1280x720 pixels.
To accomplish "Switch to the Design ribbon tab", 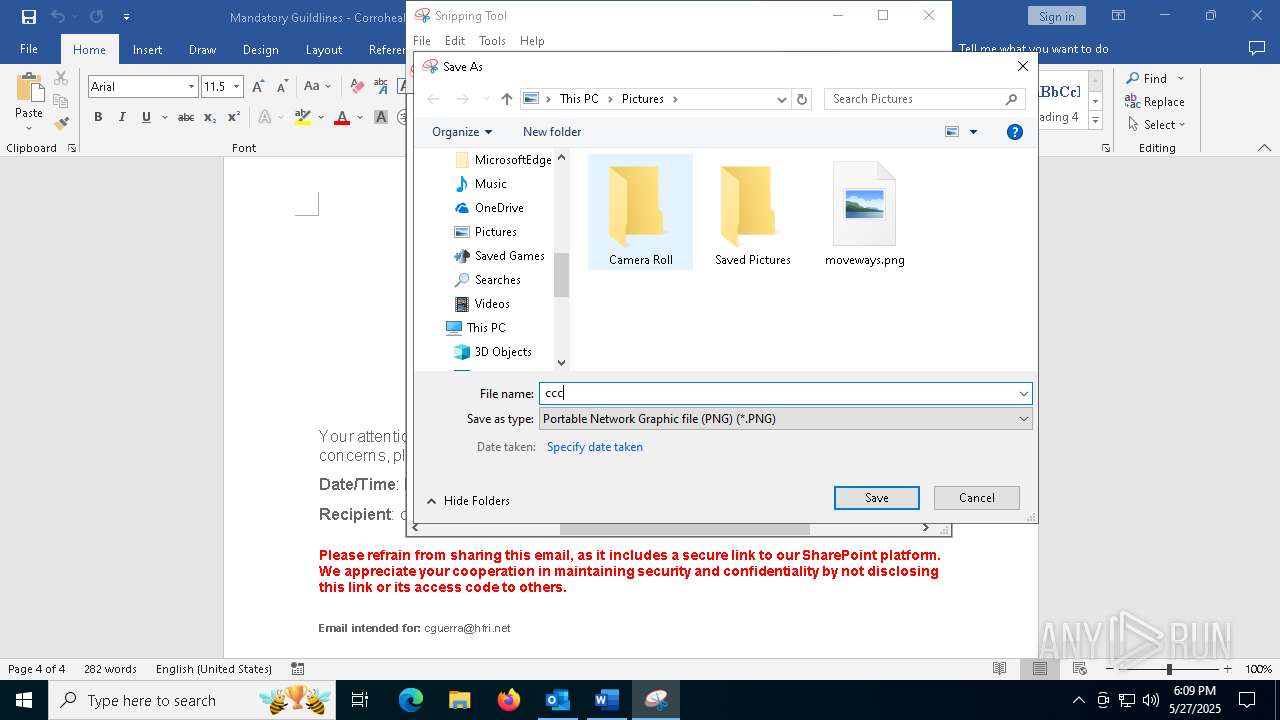I will [x=260, y=49].
